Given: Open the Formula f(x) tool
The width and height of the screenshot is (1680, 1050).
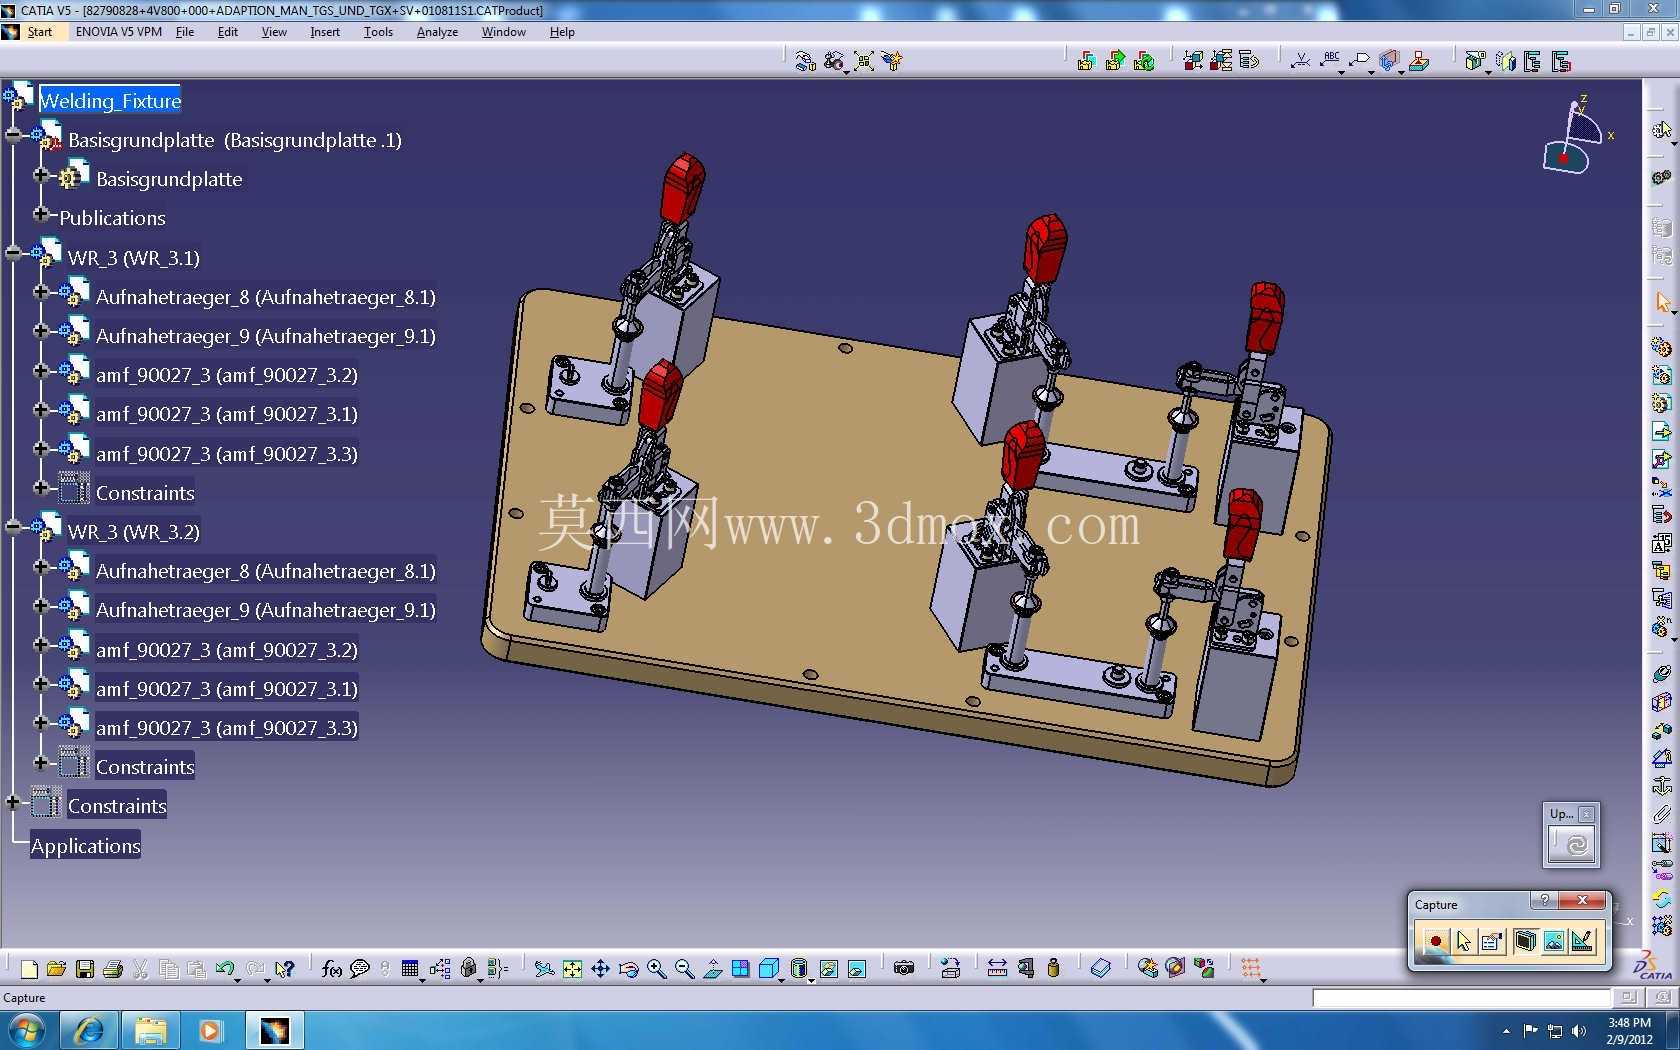Looking at the screenshot, I should (x=332, y=968).
